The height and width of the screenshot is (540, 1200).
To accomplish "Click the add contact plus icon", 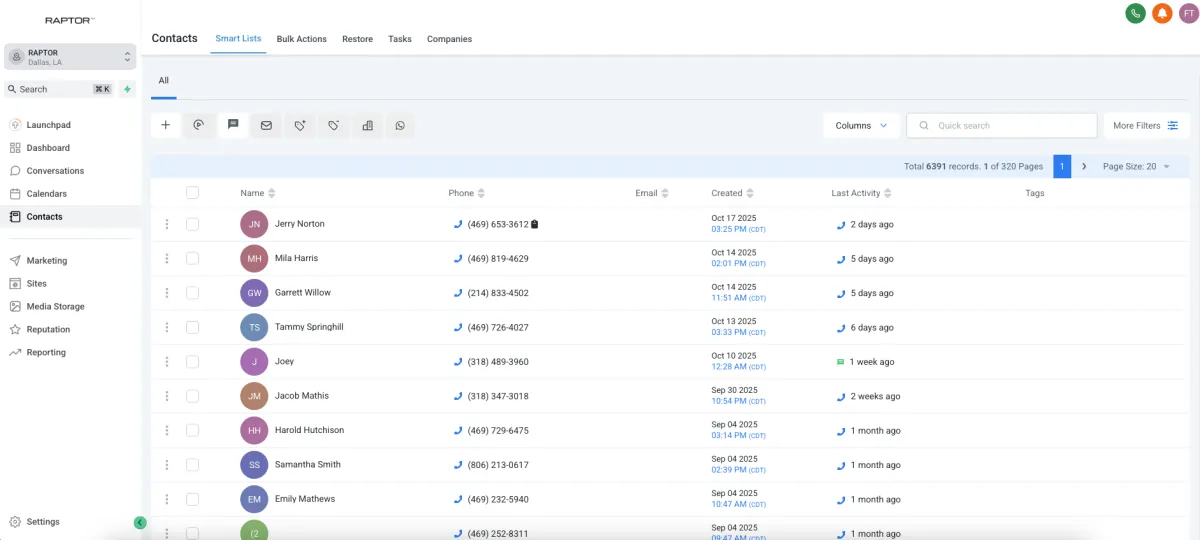I will tap(166, 125).
